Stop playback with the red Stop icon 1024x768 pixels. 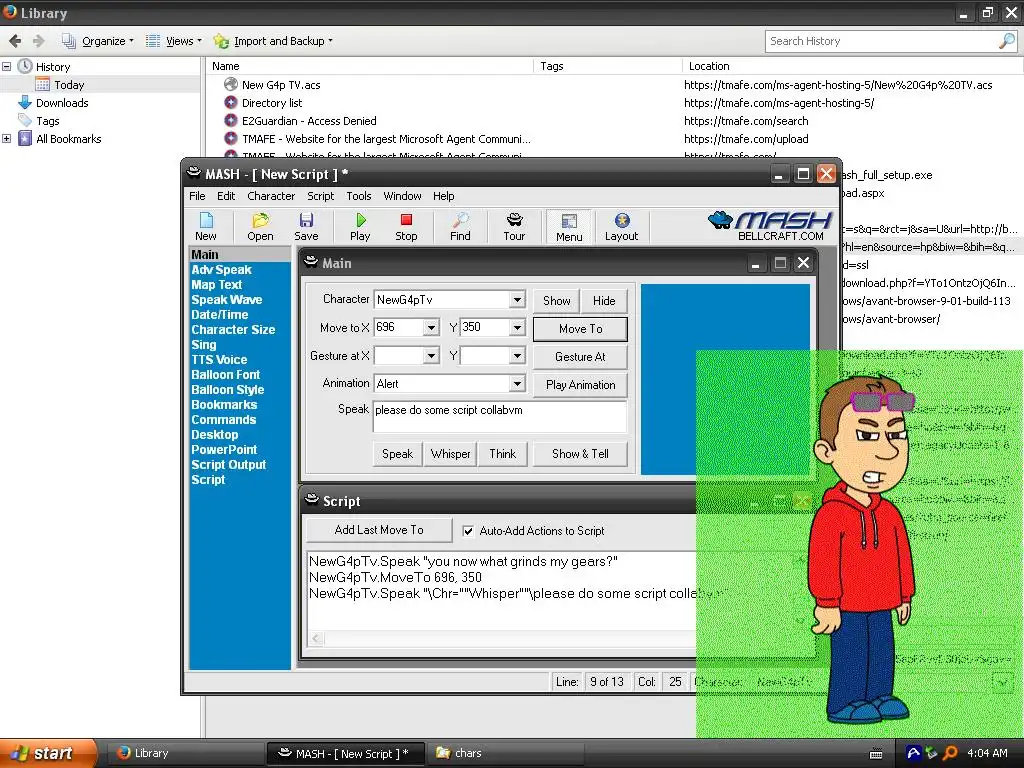pyautogui.click(x=406, y=227)
